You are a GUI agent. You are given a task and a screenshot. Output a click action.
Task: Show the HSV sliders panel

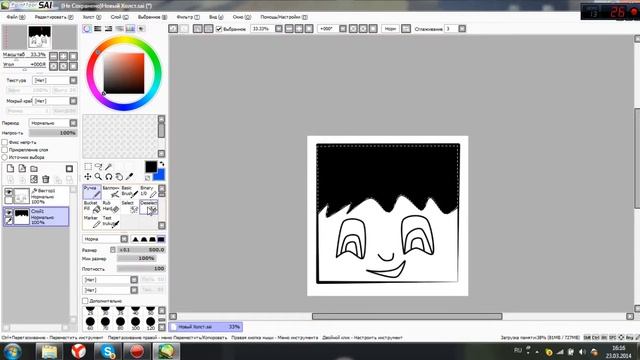pyautogui.click(x=108, y=29)
